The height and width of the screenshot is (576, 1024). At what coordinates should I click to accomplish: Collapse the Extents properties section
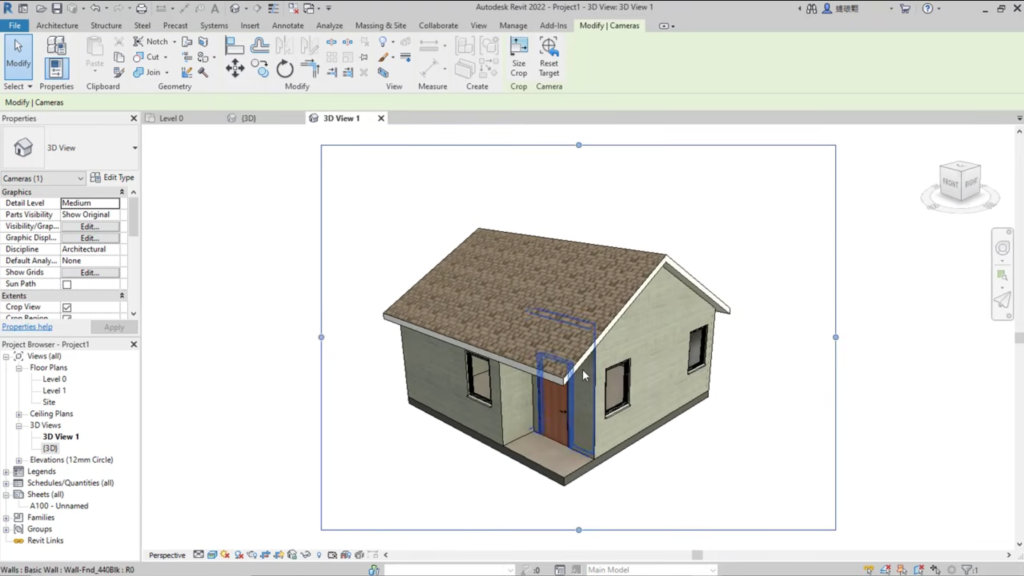(x=121, y=296)
